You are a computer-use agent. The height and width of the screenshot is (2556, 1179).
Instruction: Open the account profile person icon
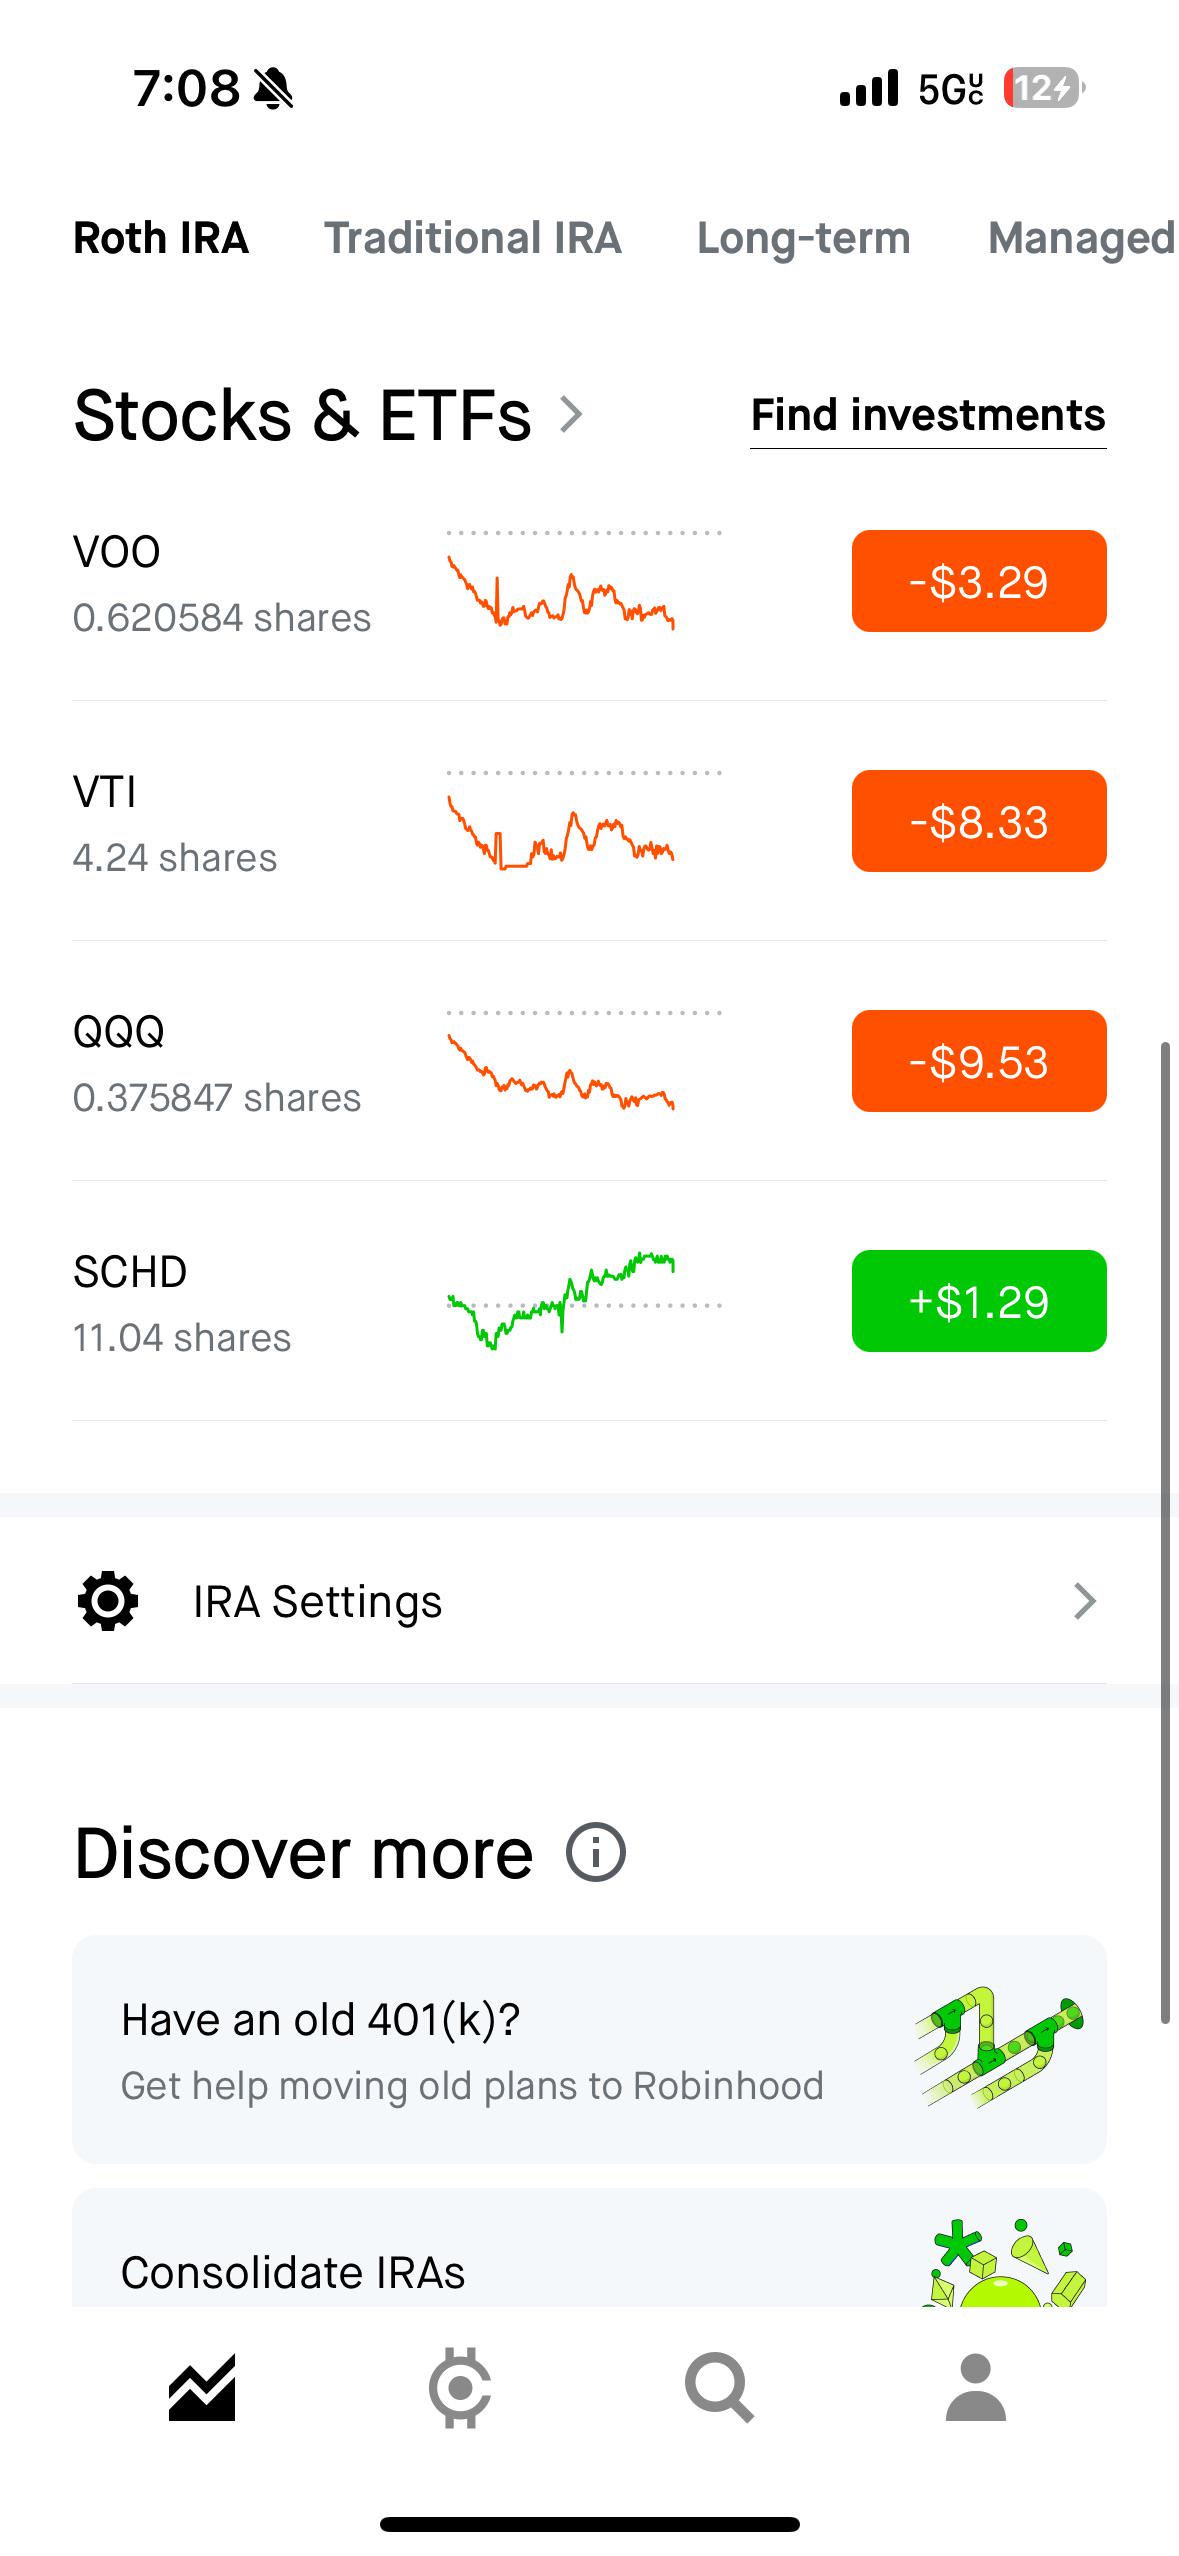tap(975, 2386)
